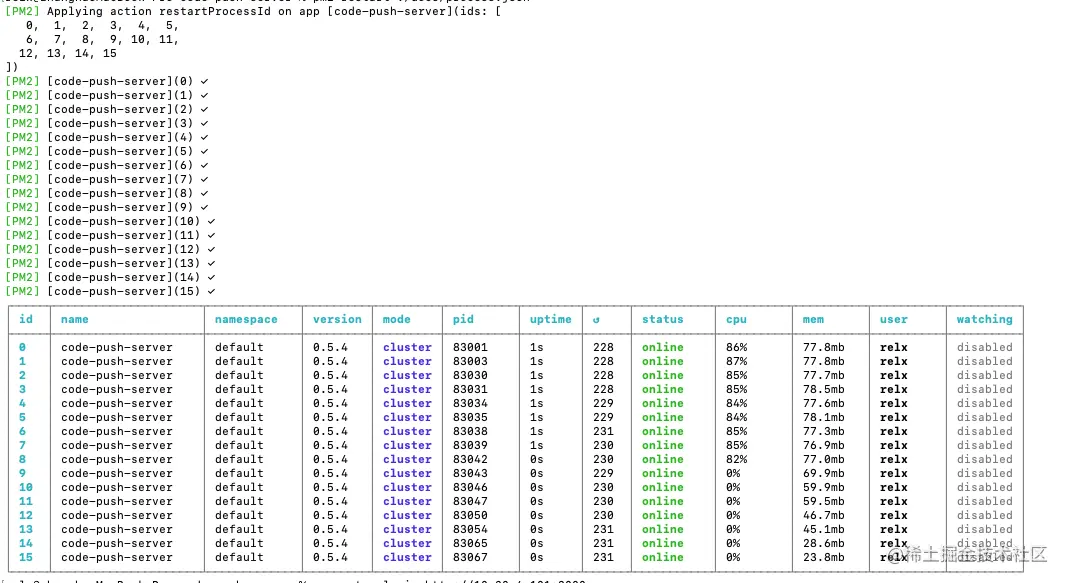The height and width of the screenshot is (583, 1066).
Task: Click mem value 28.6mb
Action: (823, 544)
